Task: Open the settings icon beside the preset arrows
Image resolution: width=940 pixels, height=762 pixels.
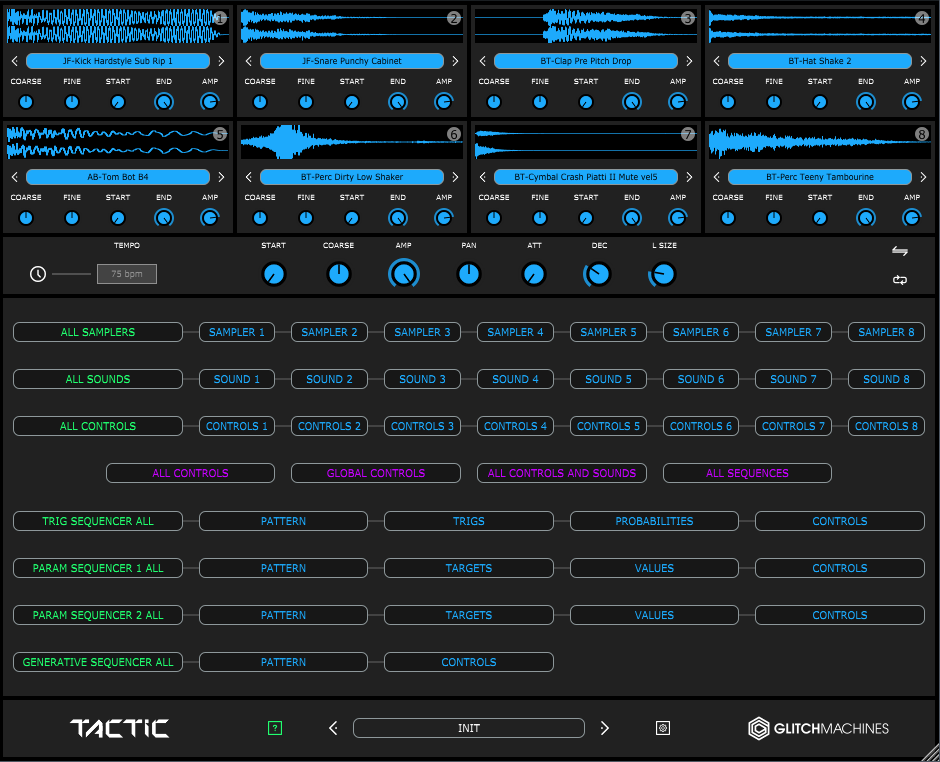Action: click(x=662, y=728)
